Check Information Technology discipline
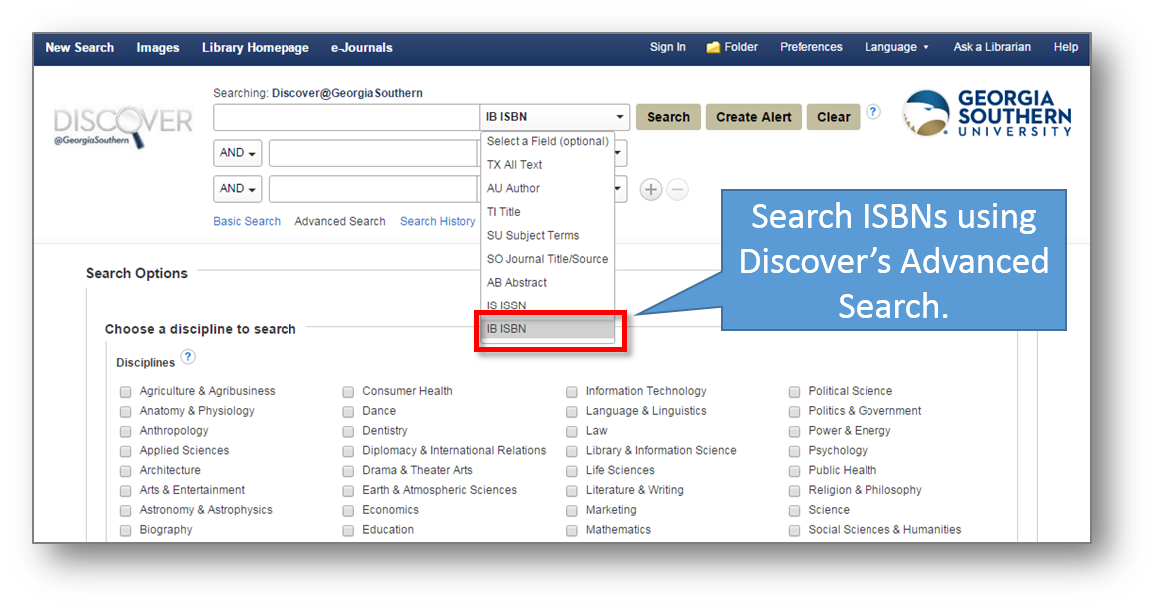 pos(572,392)
